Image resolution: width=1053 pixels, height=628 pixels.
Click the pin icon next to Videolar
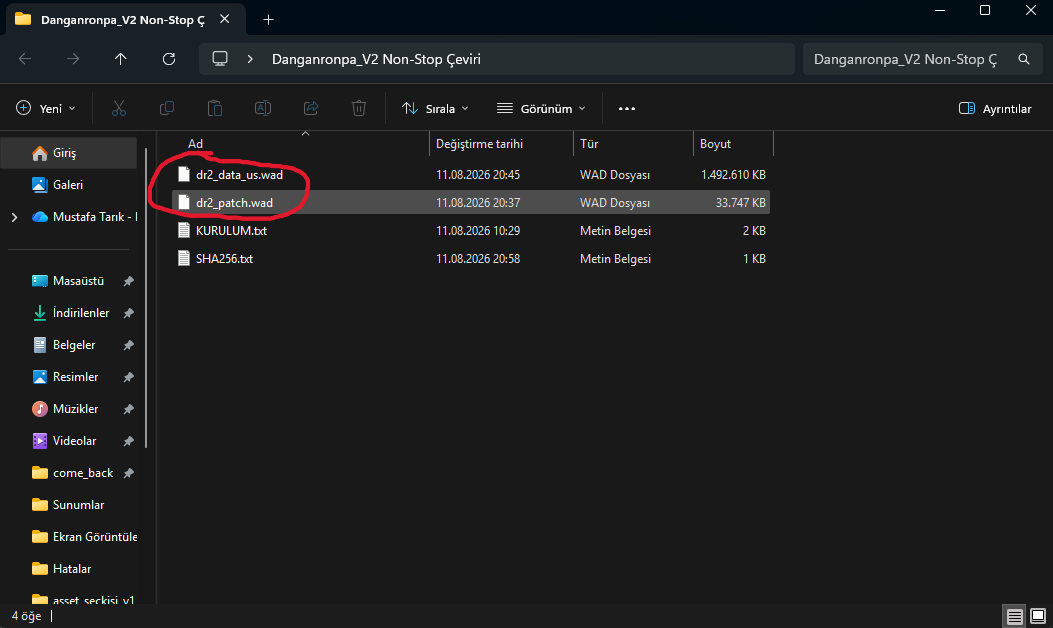point(128,441)
